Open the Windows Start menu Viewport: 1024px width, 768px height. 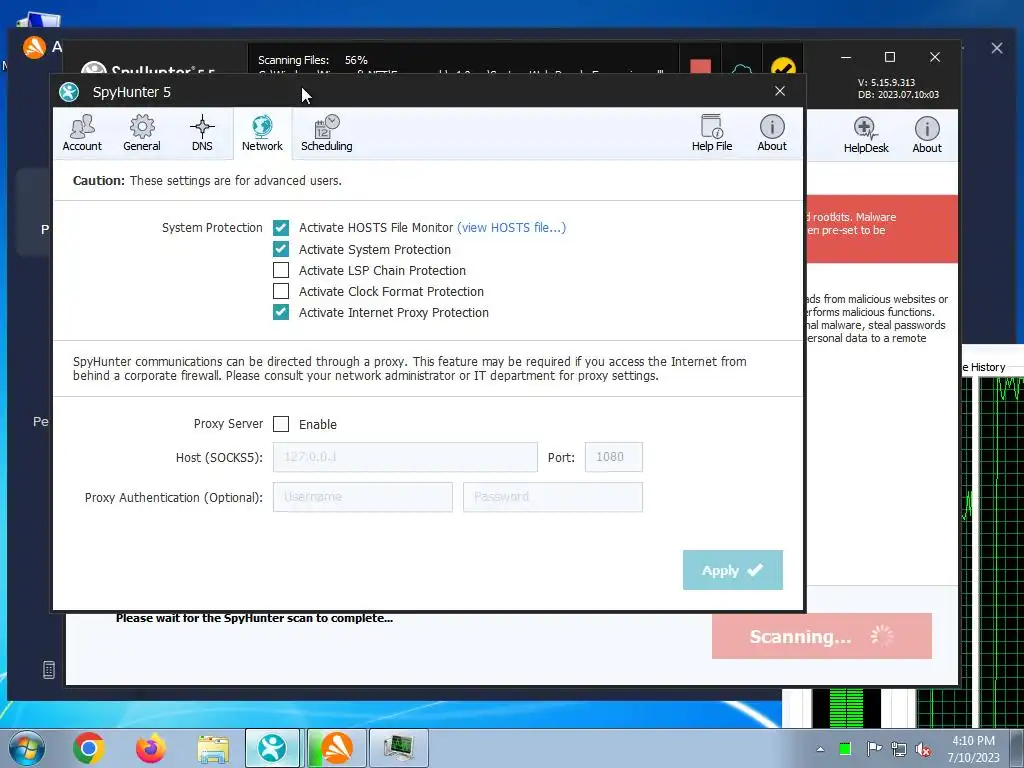tap(27, 748)
